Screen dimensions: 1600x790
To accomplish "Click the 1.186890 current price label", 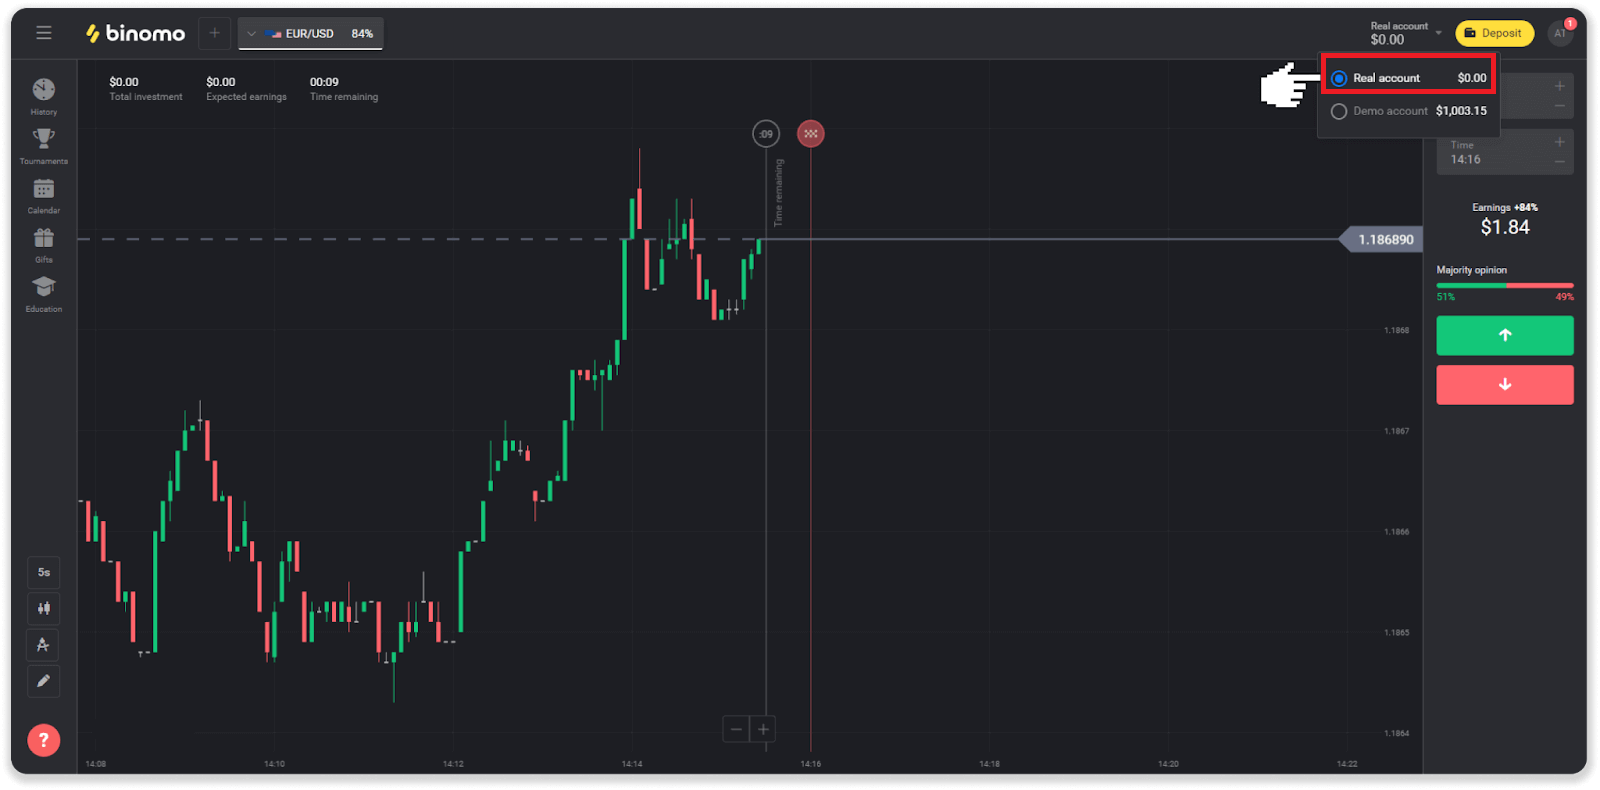I will (1385, 240).
